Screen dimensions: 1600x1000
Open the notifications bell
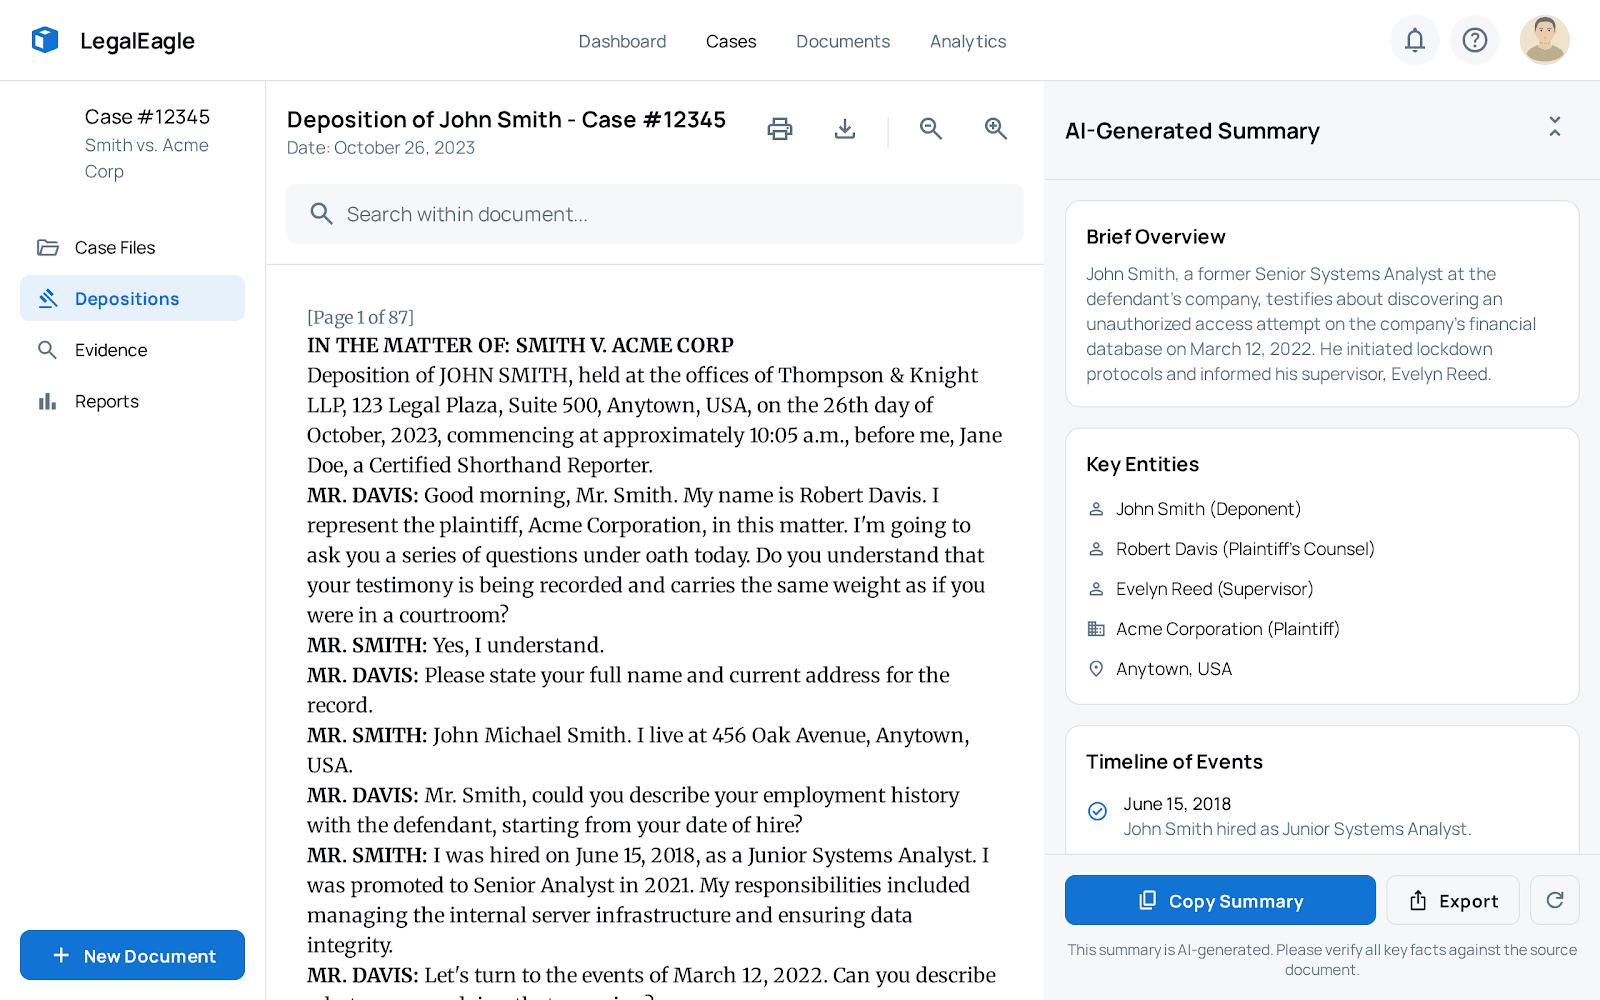tap(1414, 40)
